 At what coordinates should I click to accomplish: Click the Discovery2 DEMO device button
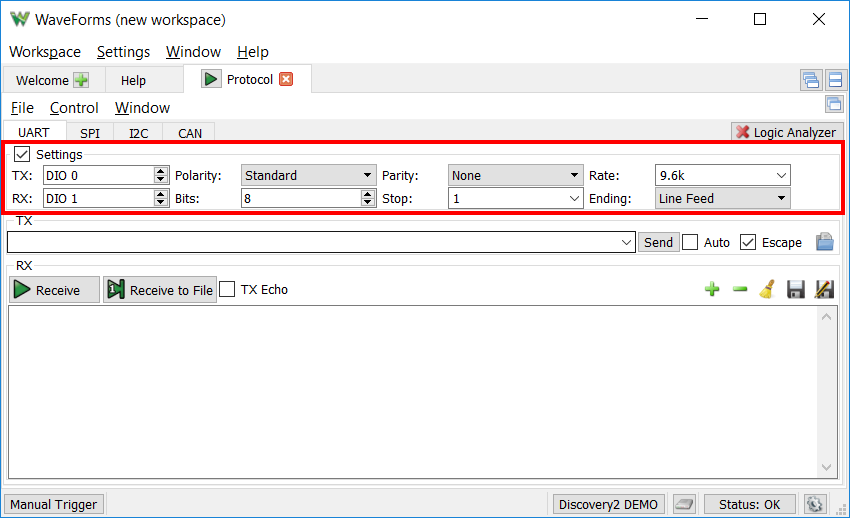point(608,504)
